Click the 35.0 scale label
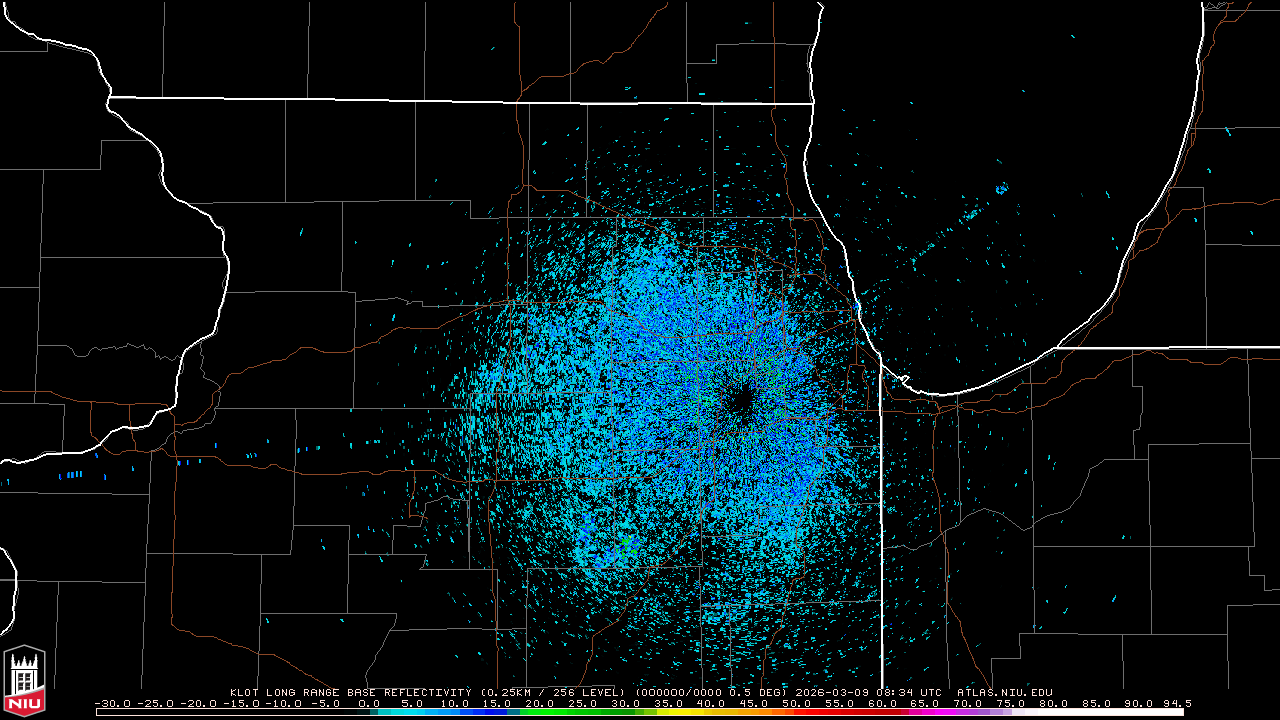The image size is (1280, 720). click(x=669, y=704)
